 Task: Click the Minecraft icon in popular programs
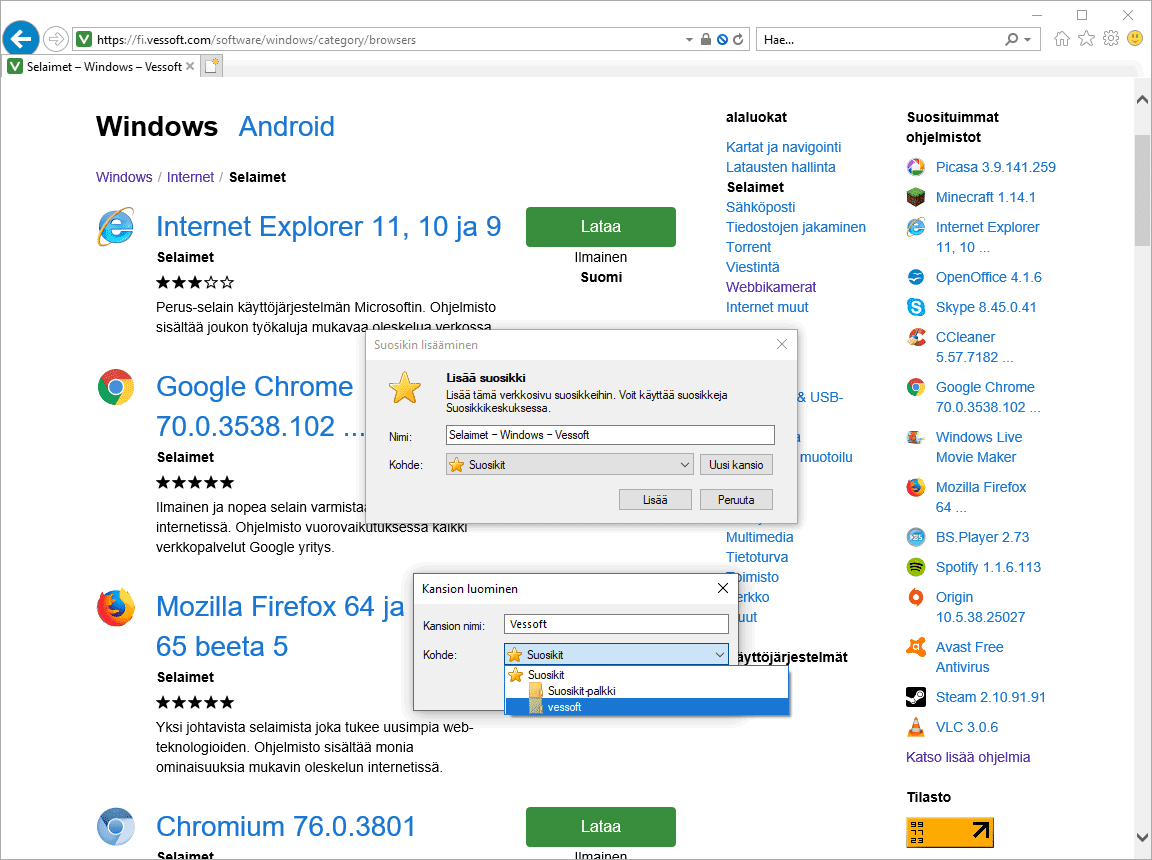point(915,198)
